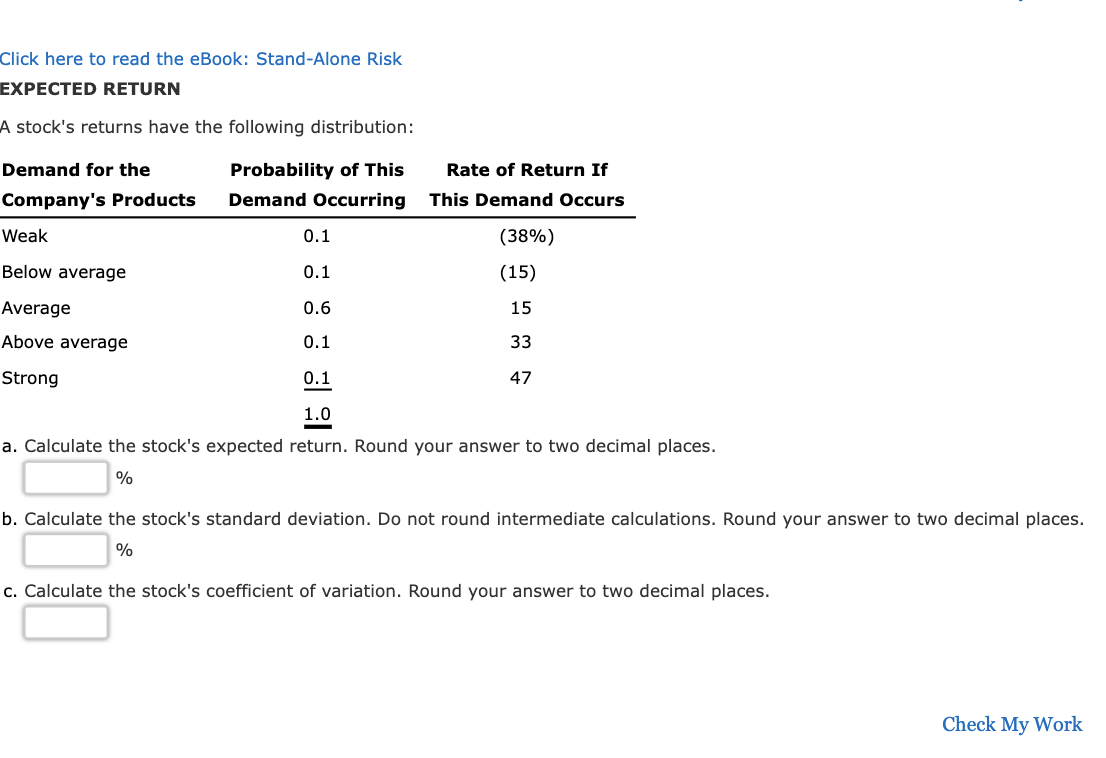Image resolution: width=1106 pixels, height=758 pixels.
Task: Click the expected return answer input field
Action: point(65,477)
